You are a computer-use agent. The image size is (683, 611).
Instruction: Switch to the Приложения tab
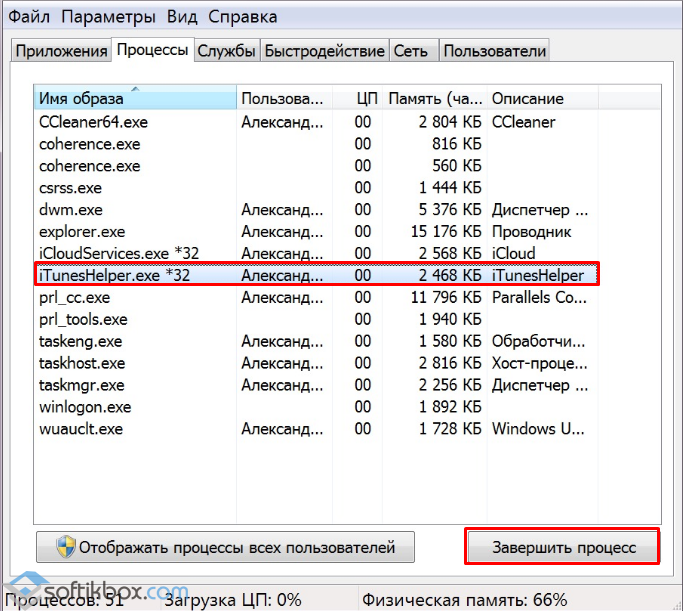point(61,51)
